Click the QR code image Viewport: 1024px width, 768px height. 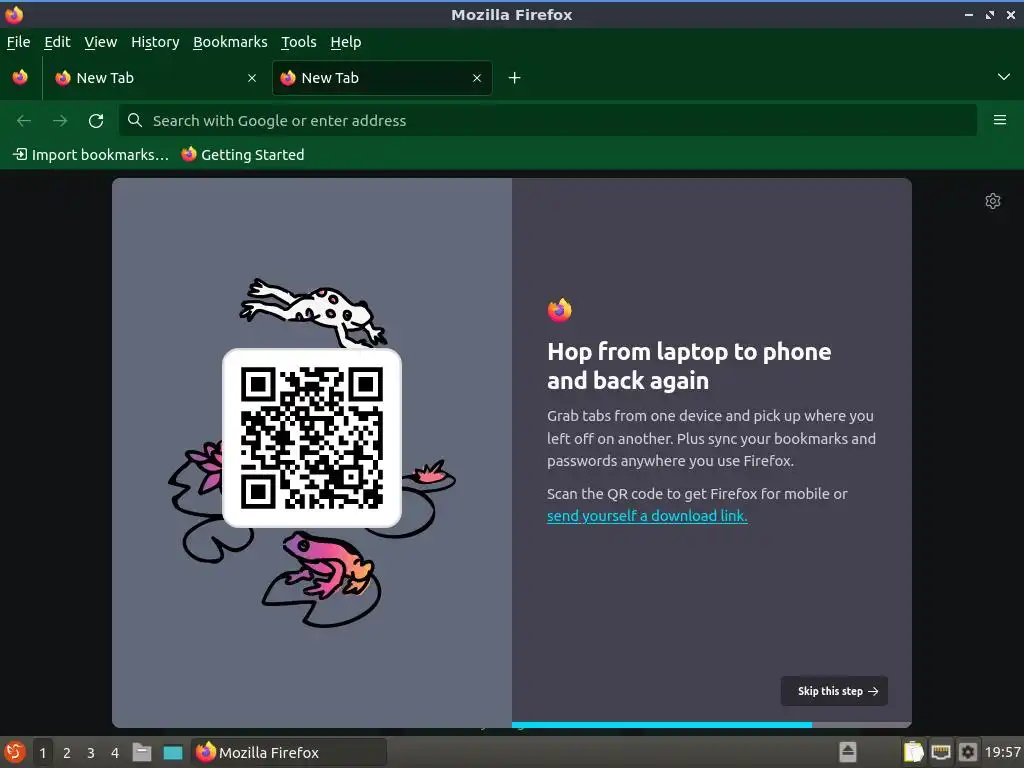tap(312, 438)
